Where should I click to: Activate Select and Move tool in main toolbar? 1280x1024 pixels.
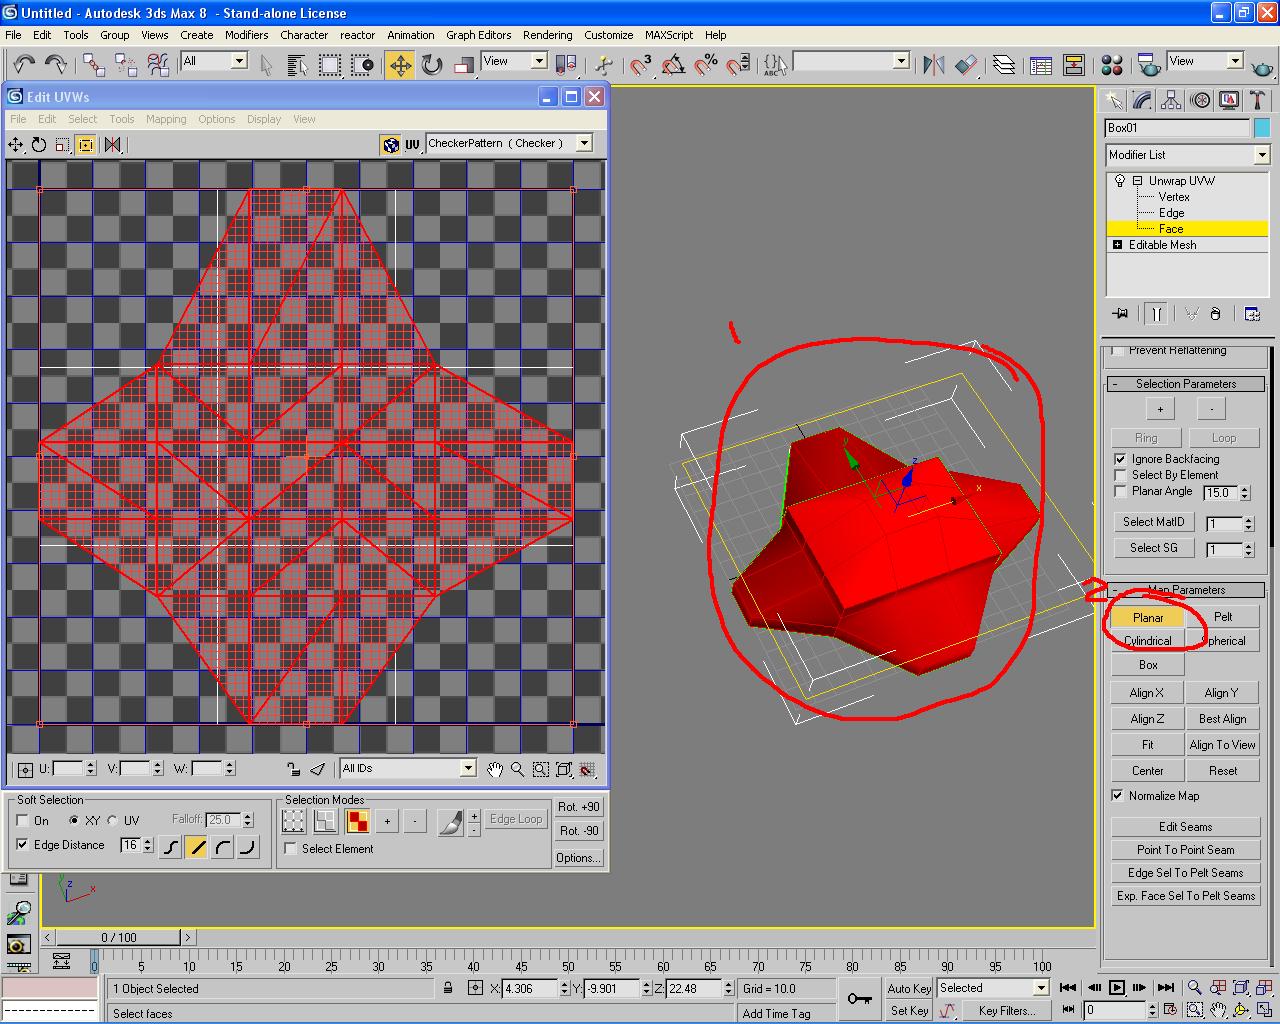[400, 66]
